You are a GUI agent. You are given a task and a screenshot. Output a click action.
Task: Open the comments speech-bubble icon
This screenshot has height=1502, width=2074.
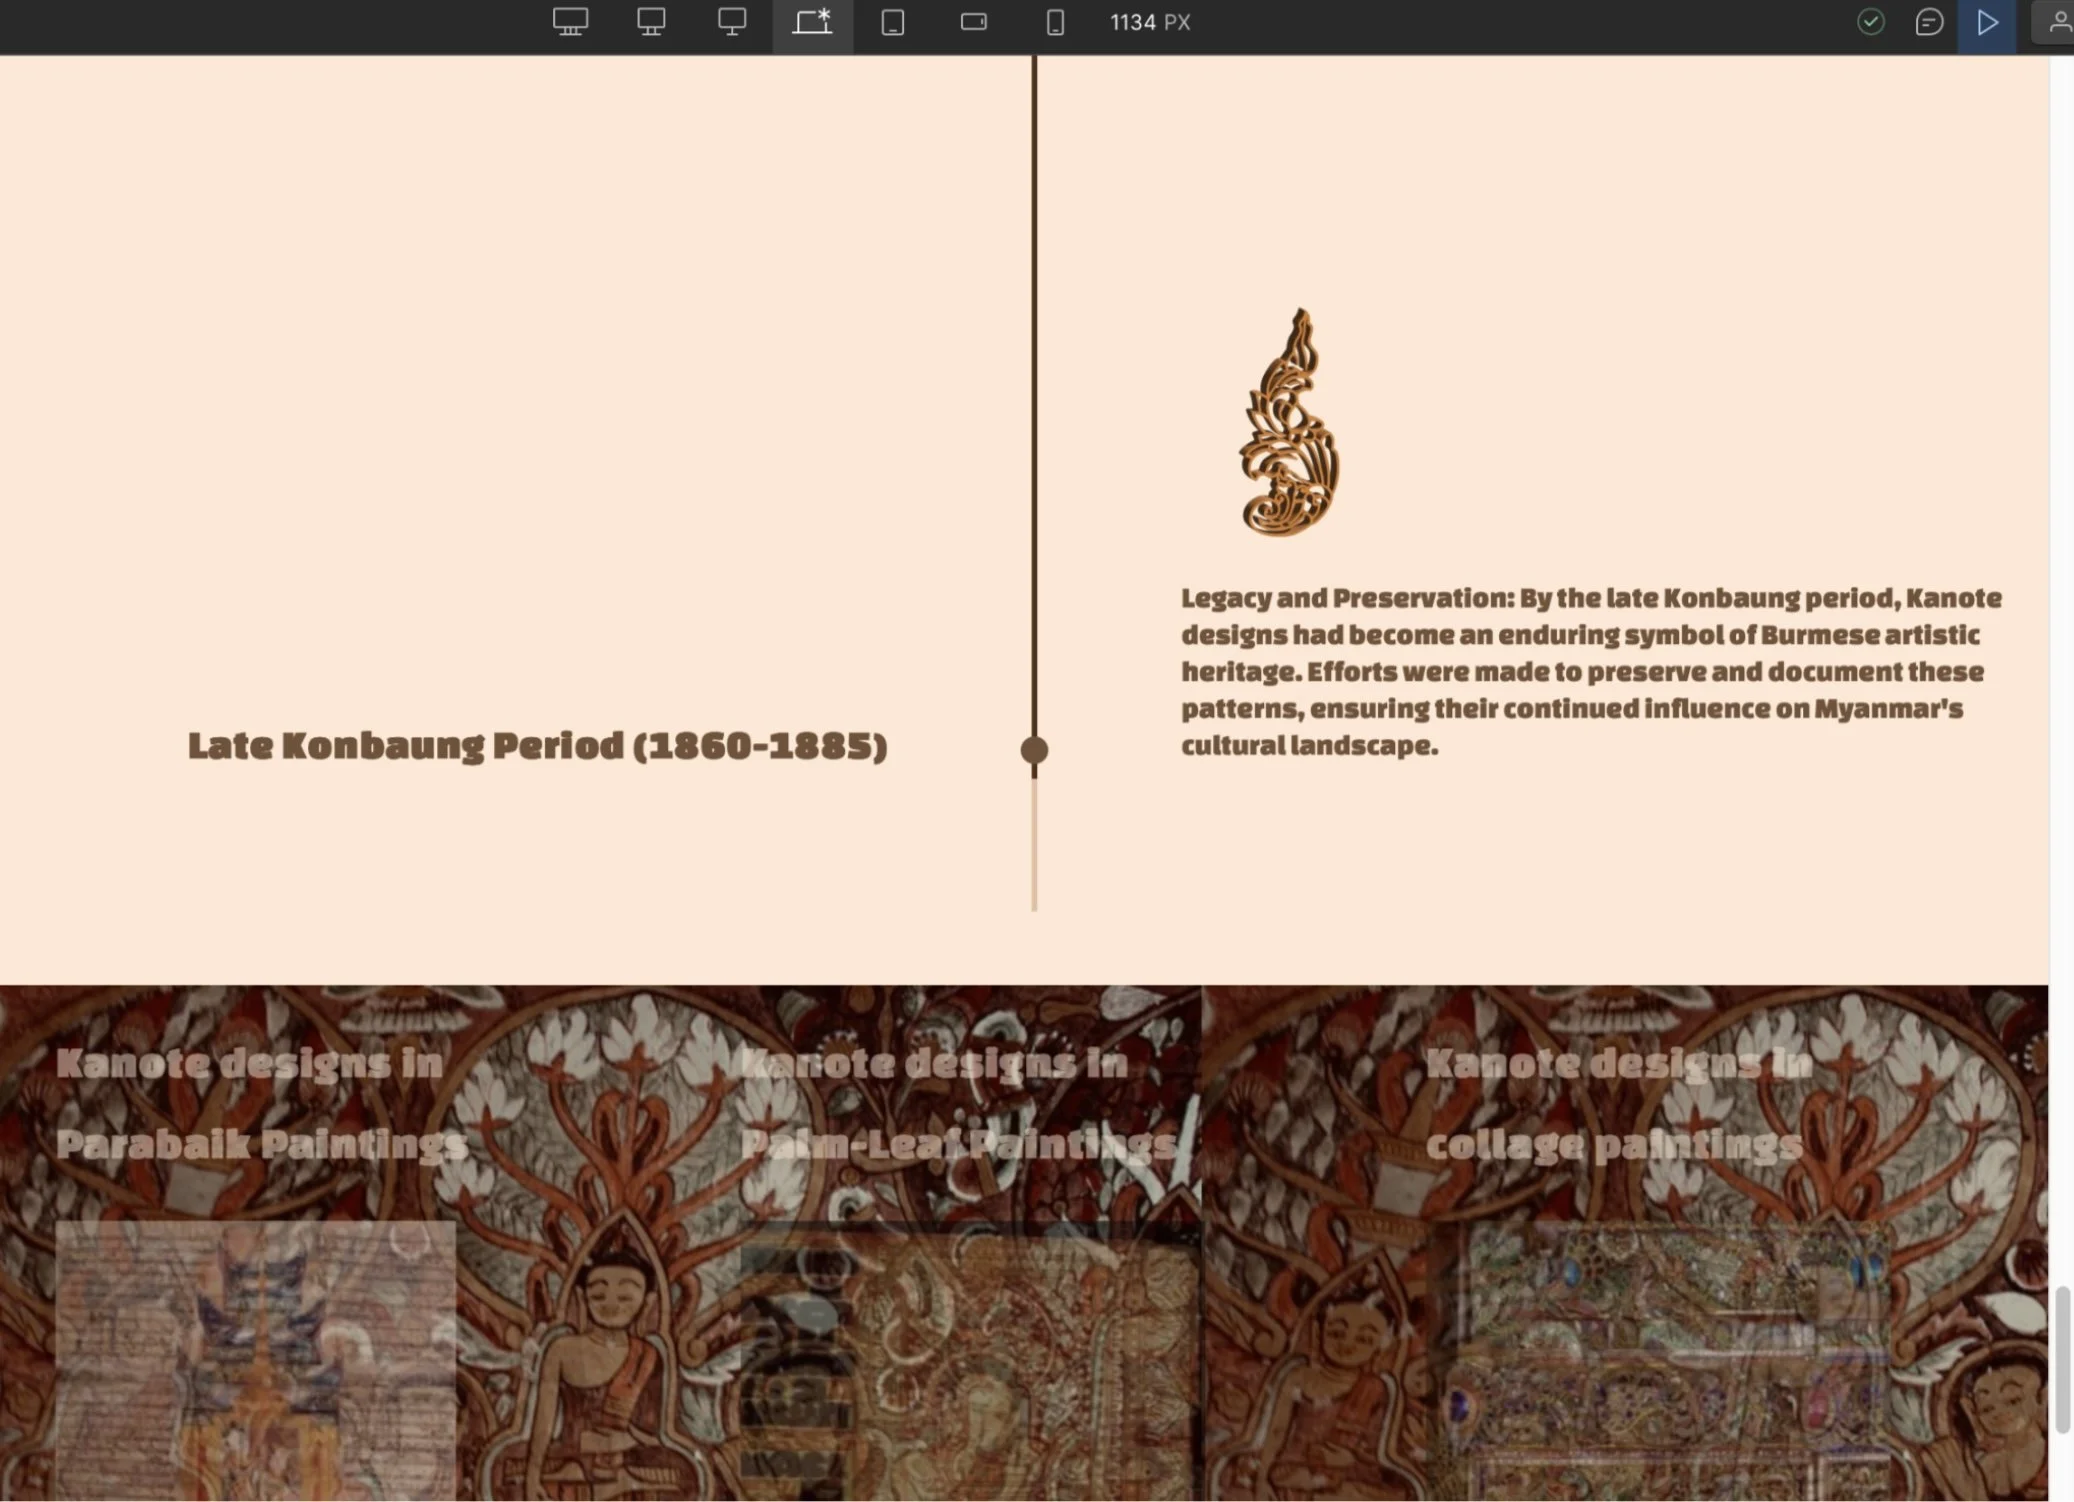tap(1929, 22)
